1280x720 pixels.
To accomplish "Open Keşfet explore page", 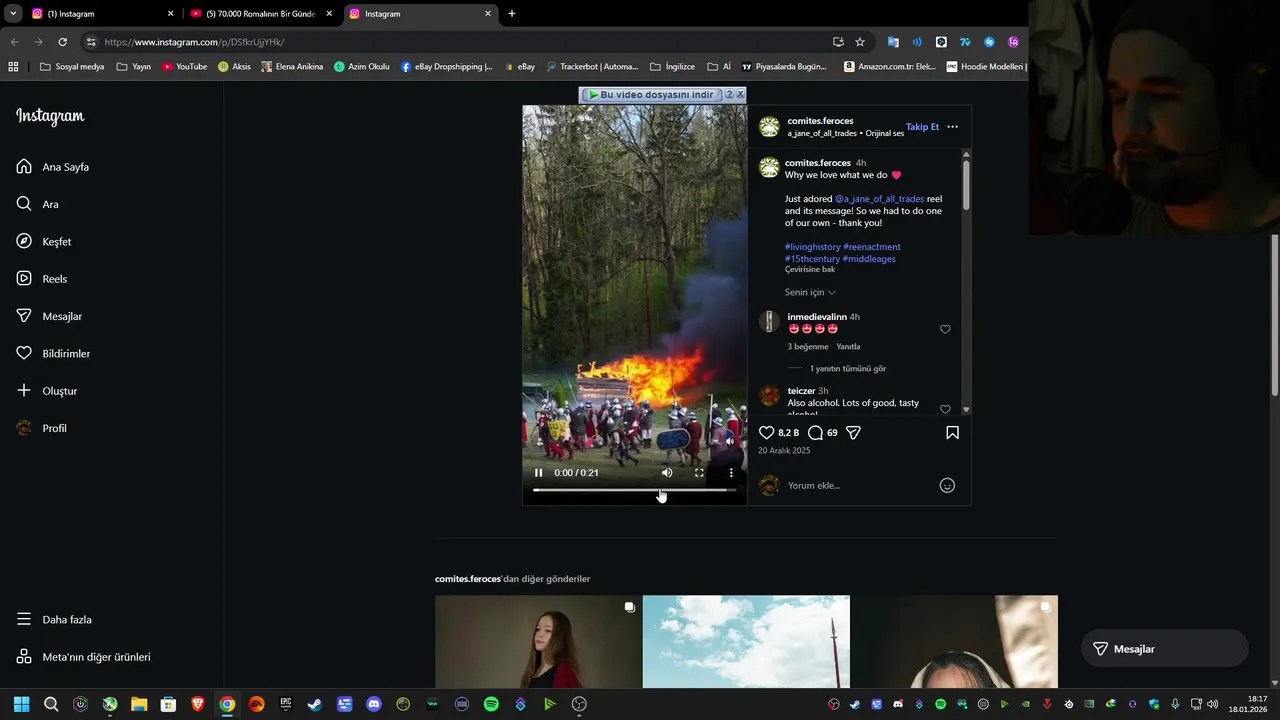I will pyautogui.click(x=43, y=241).
